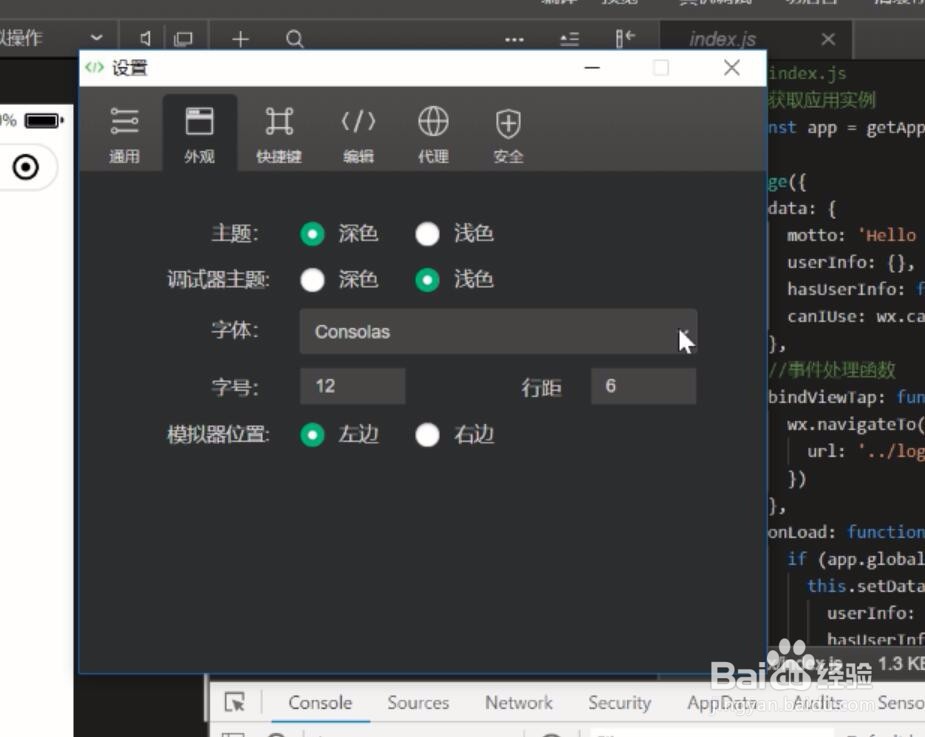Screen dimensions: 925x737
Task: Select 浅色 for the 主题 theme
Action: click(428, 233)
